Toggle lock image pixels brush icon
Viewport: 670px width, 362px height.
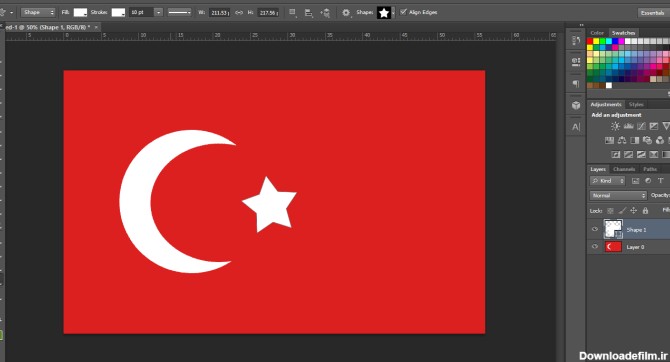(622, 211)
